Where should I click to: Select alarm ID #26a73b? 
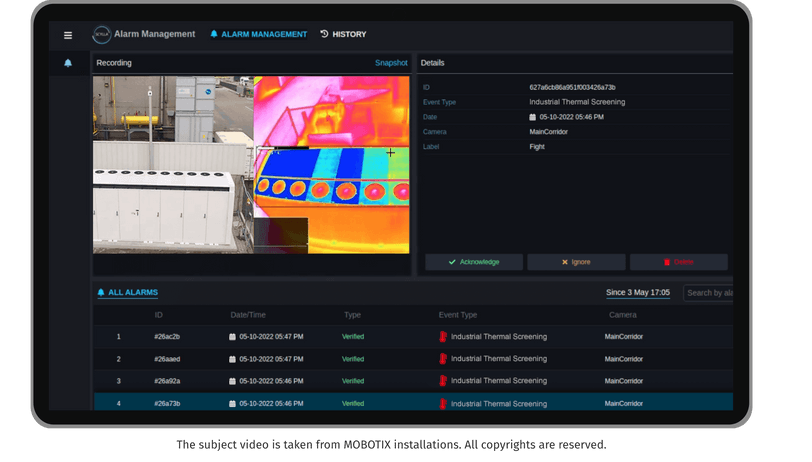[x=167, y=403]
